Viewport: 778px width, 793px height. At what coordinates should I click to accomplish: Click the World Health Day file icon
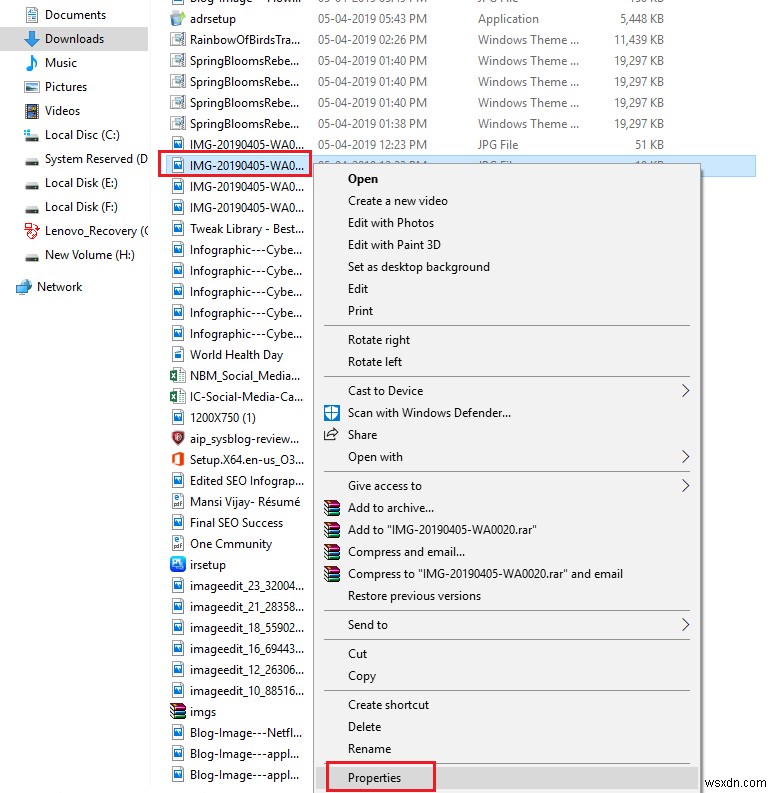[x=178, y=355]
